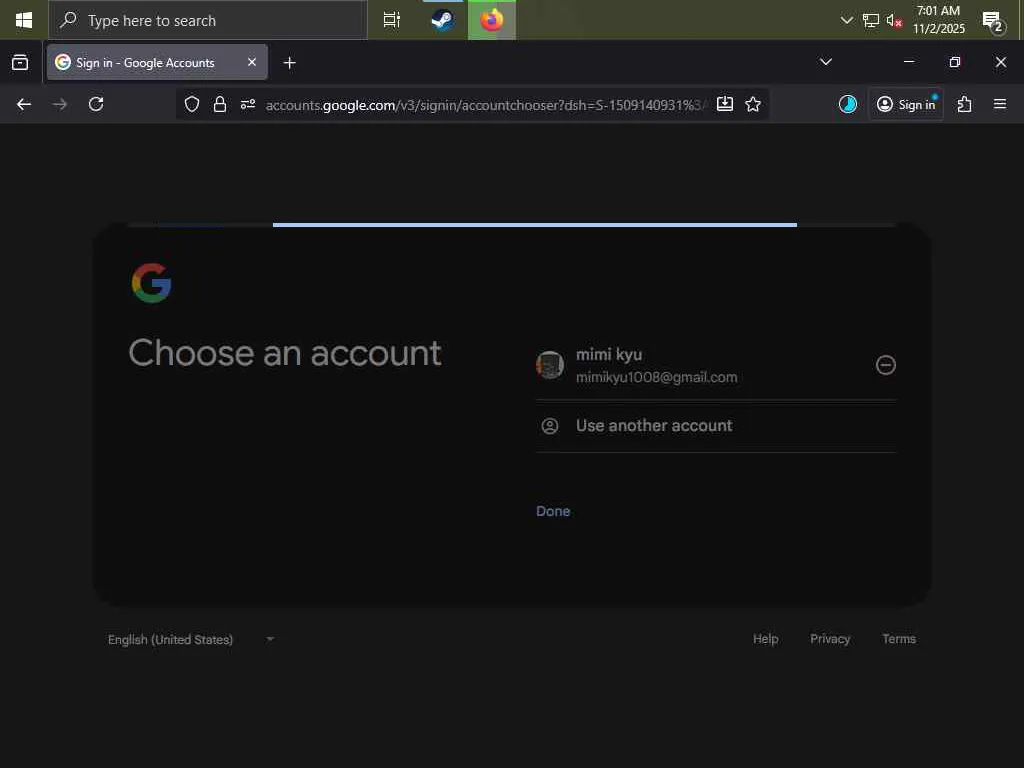Open the English (United States) language dropdown

tap(191, 639)
